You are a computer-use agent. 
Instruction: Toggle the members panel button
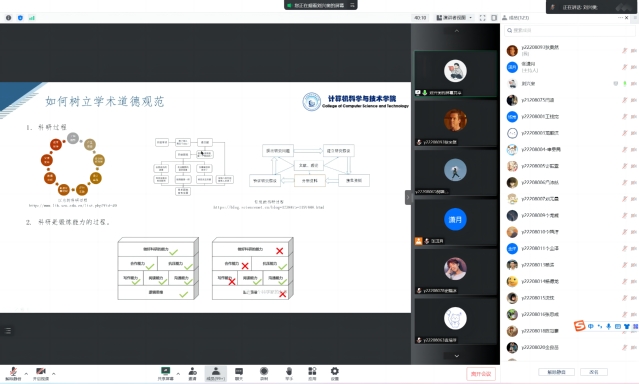[x=216, y=373]
